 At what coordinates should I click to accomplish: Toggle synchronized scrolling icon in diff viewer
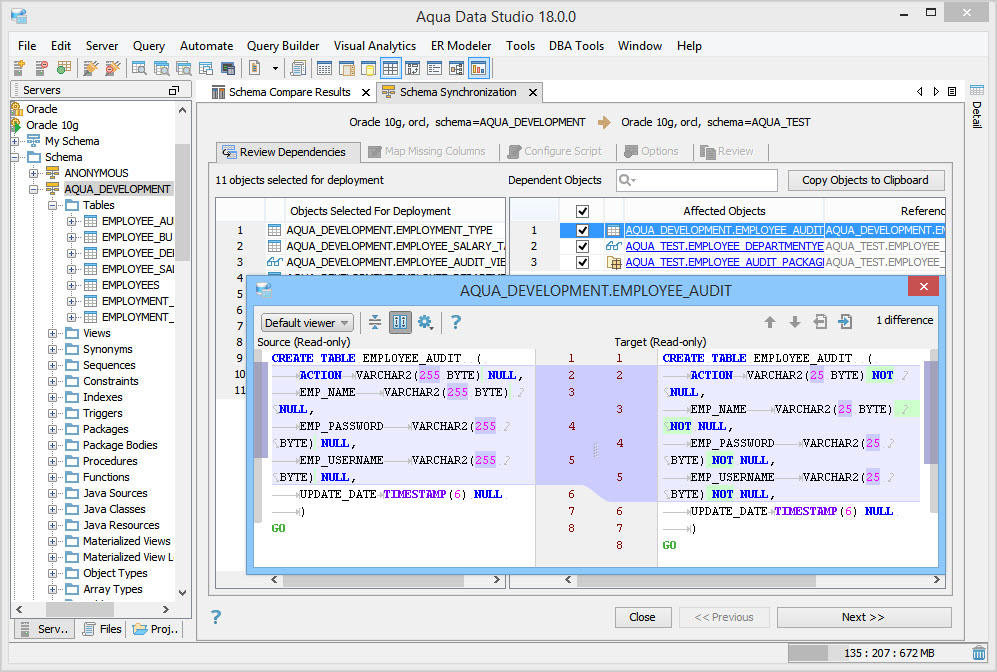[400, 322]
